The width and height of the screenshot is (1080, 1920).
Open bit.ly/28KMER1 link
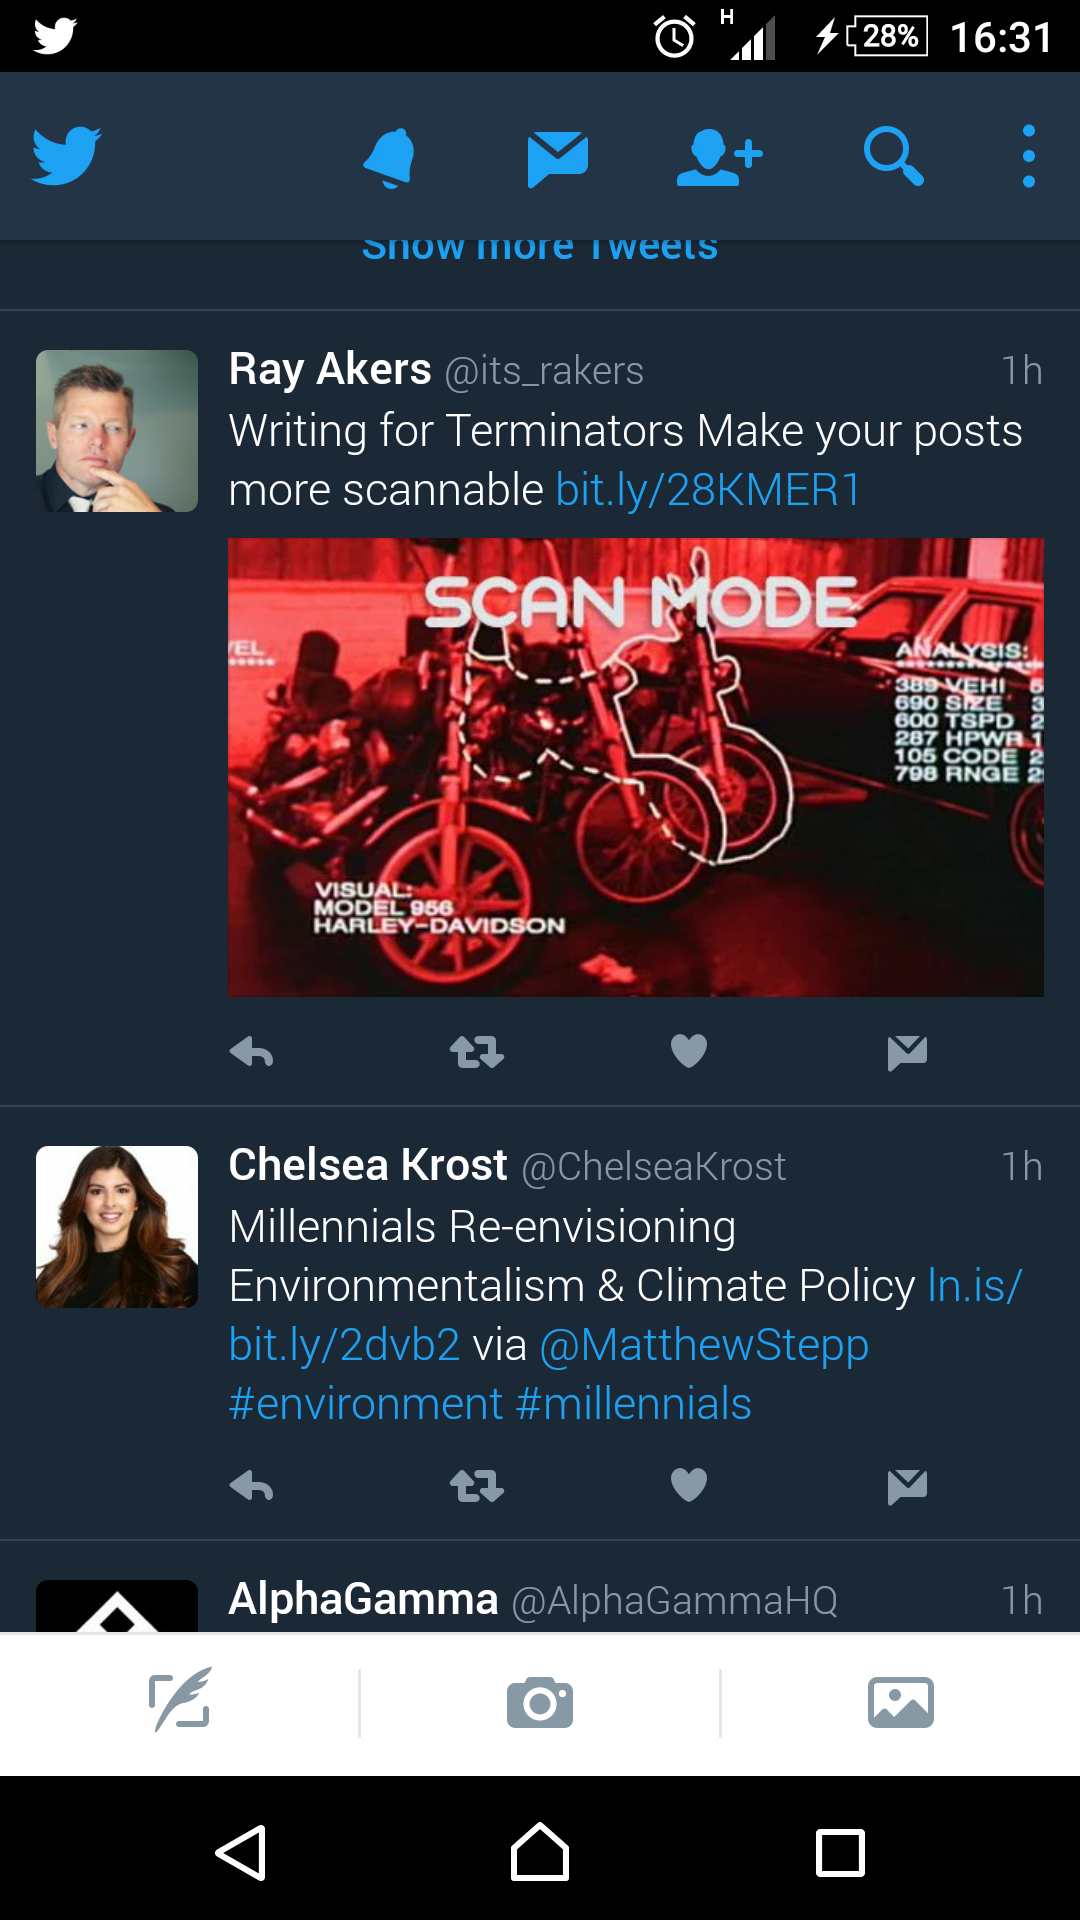coord(708,491)
